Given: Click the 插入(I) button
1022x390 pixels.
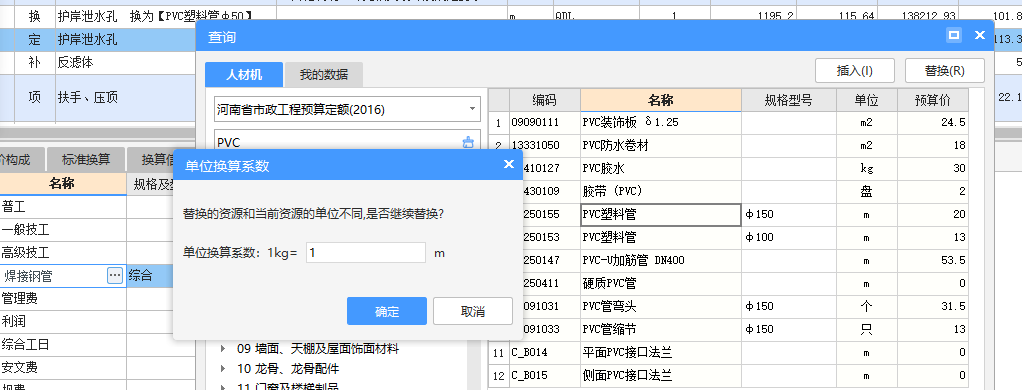Looking at the screenshot, I should click(854, 70).
